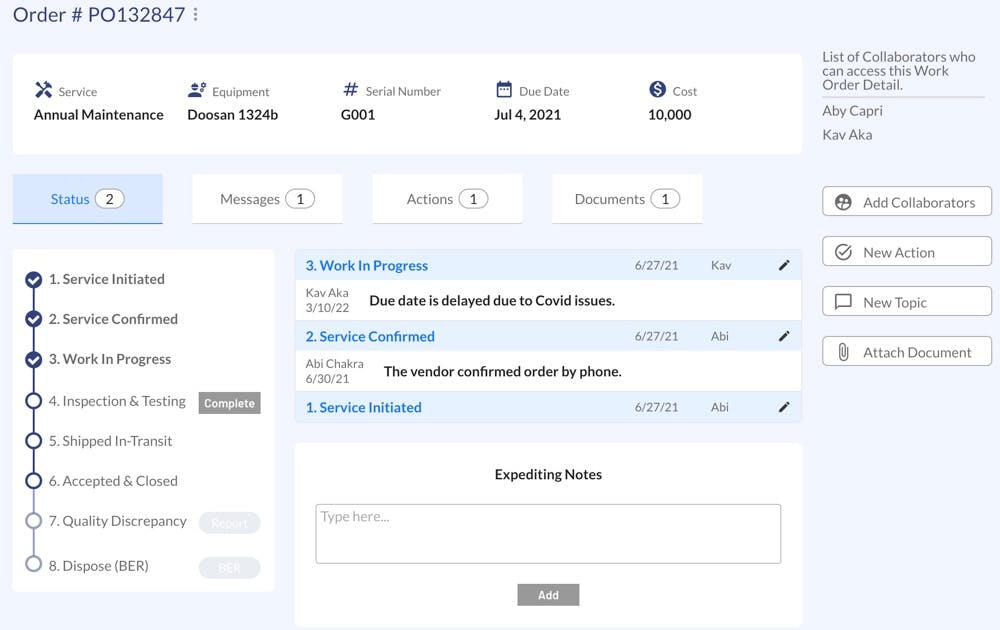Click the Serial Number hash icon
The height and width of the screenshot is (630, 1000).
pos(350,90)
